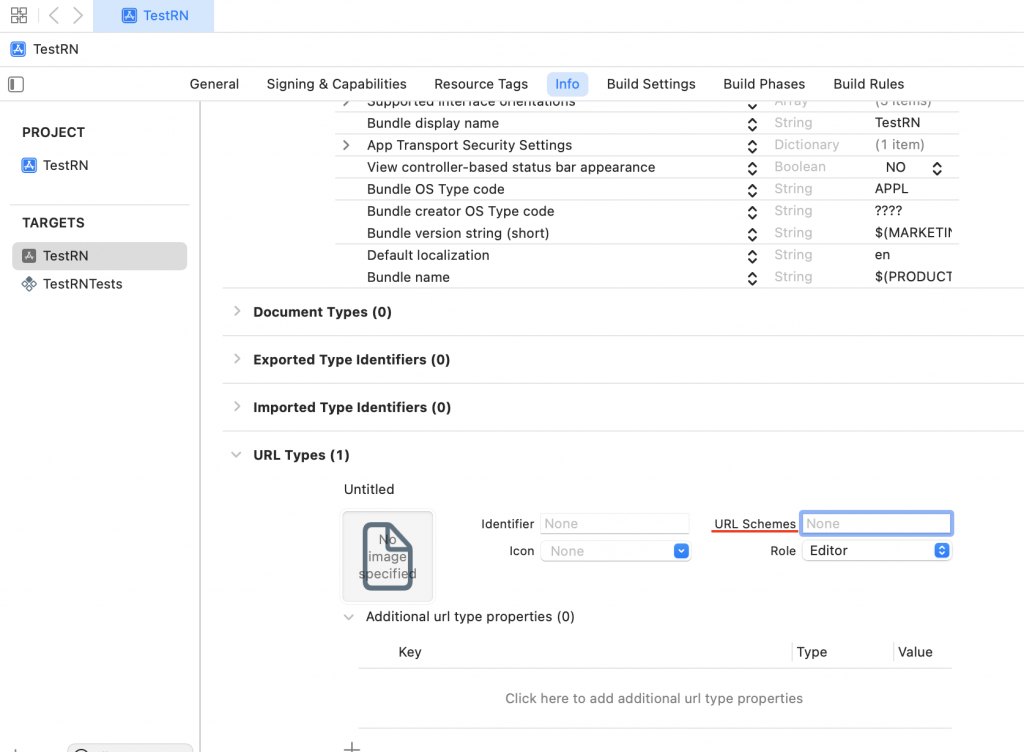Image resolution: width=1024 pixels, height=752 pixels.
Task: Open the Boolean NO value stepper
Action: click(x=937, y=168)
